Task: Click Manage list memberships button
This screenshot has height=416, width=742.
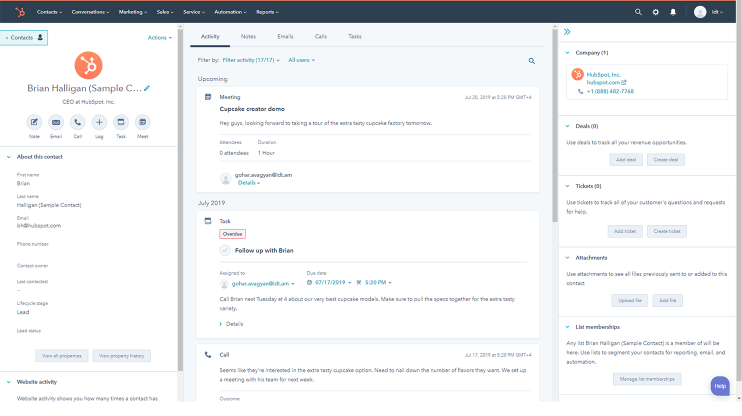Action: click(x=647, y=379)
